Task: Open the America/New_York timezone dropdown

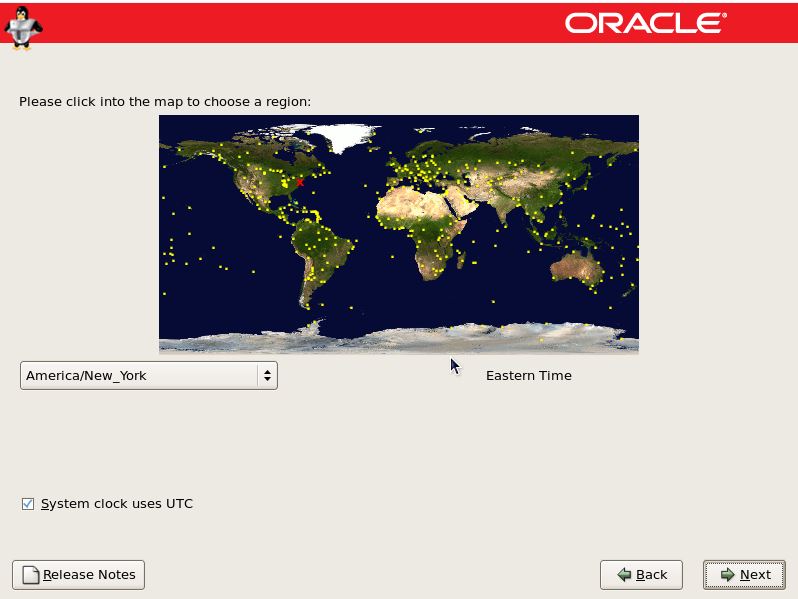Action: click(149, 376)
